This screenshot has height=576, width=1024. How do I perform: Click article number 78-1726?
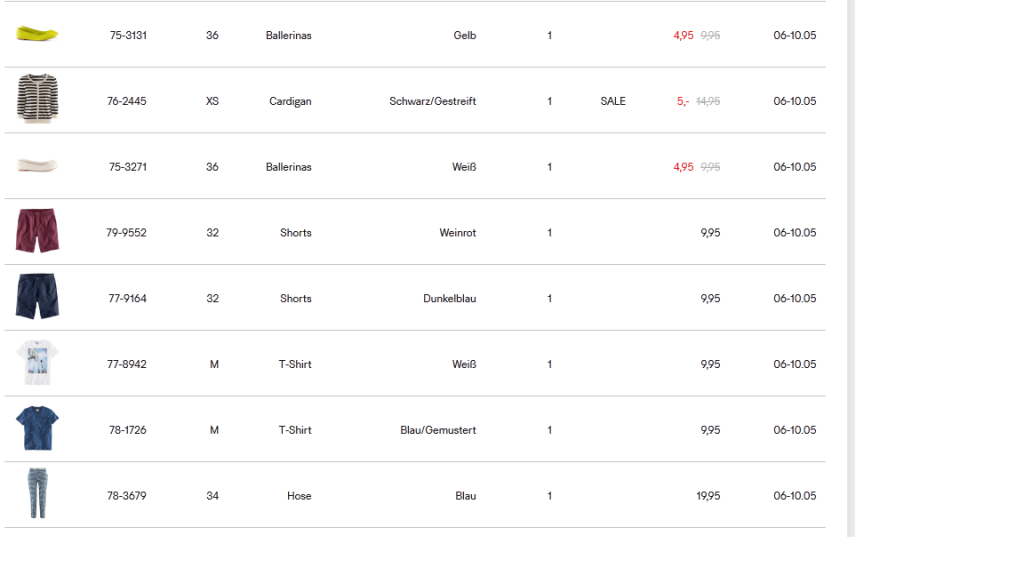(127, 430)
